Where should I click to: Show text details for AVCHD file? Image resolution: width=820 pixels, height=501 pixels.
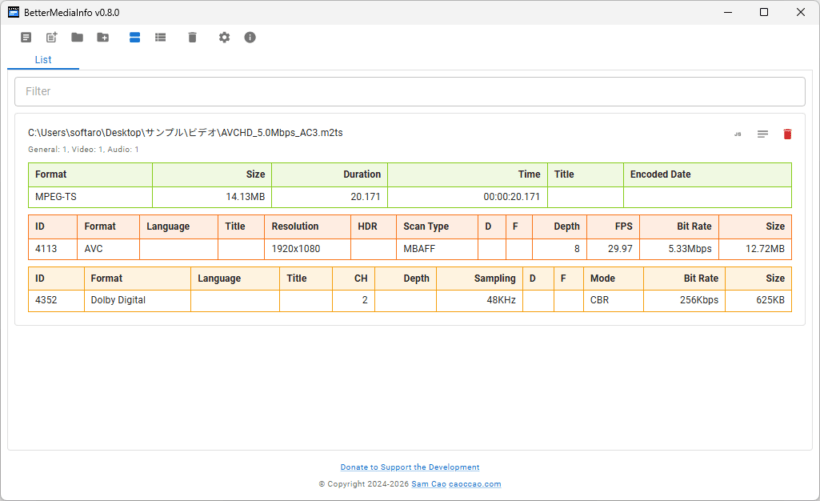pos(762,134)
